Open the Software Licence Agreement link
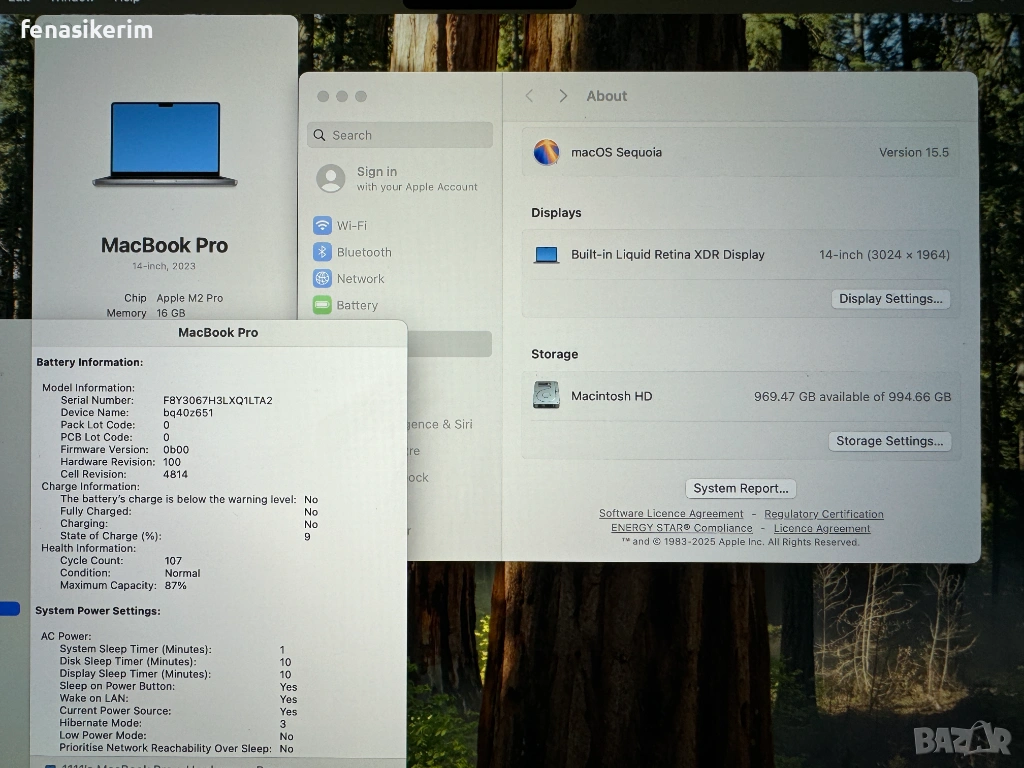The height and width of the screenshot is (768, 1024). click(x=671, y=514)
